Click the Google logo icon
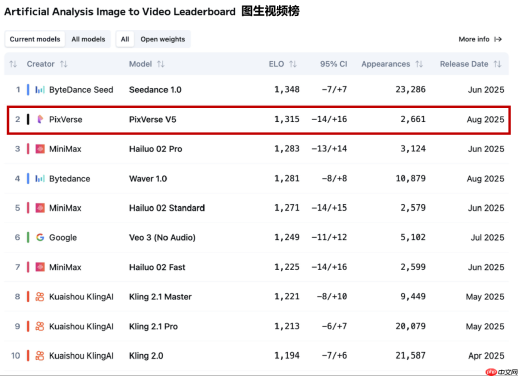Viewport: 518px width, 376px height. [x=40, y=237]
